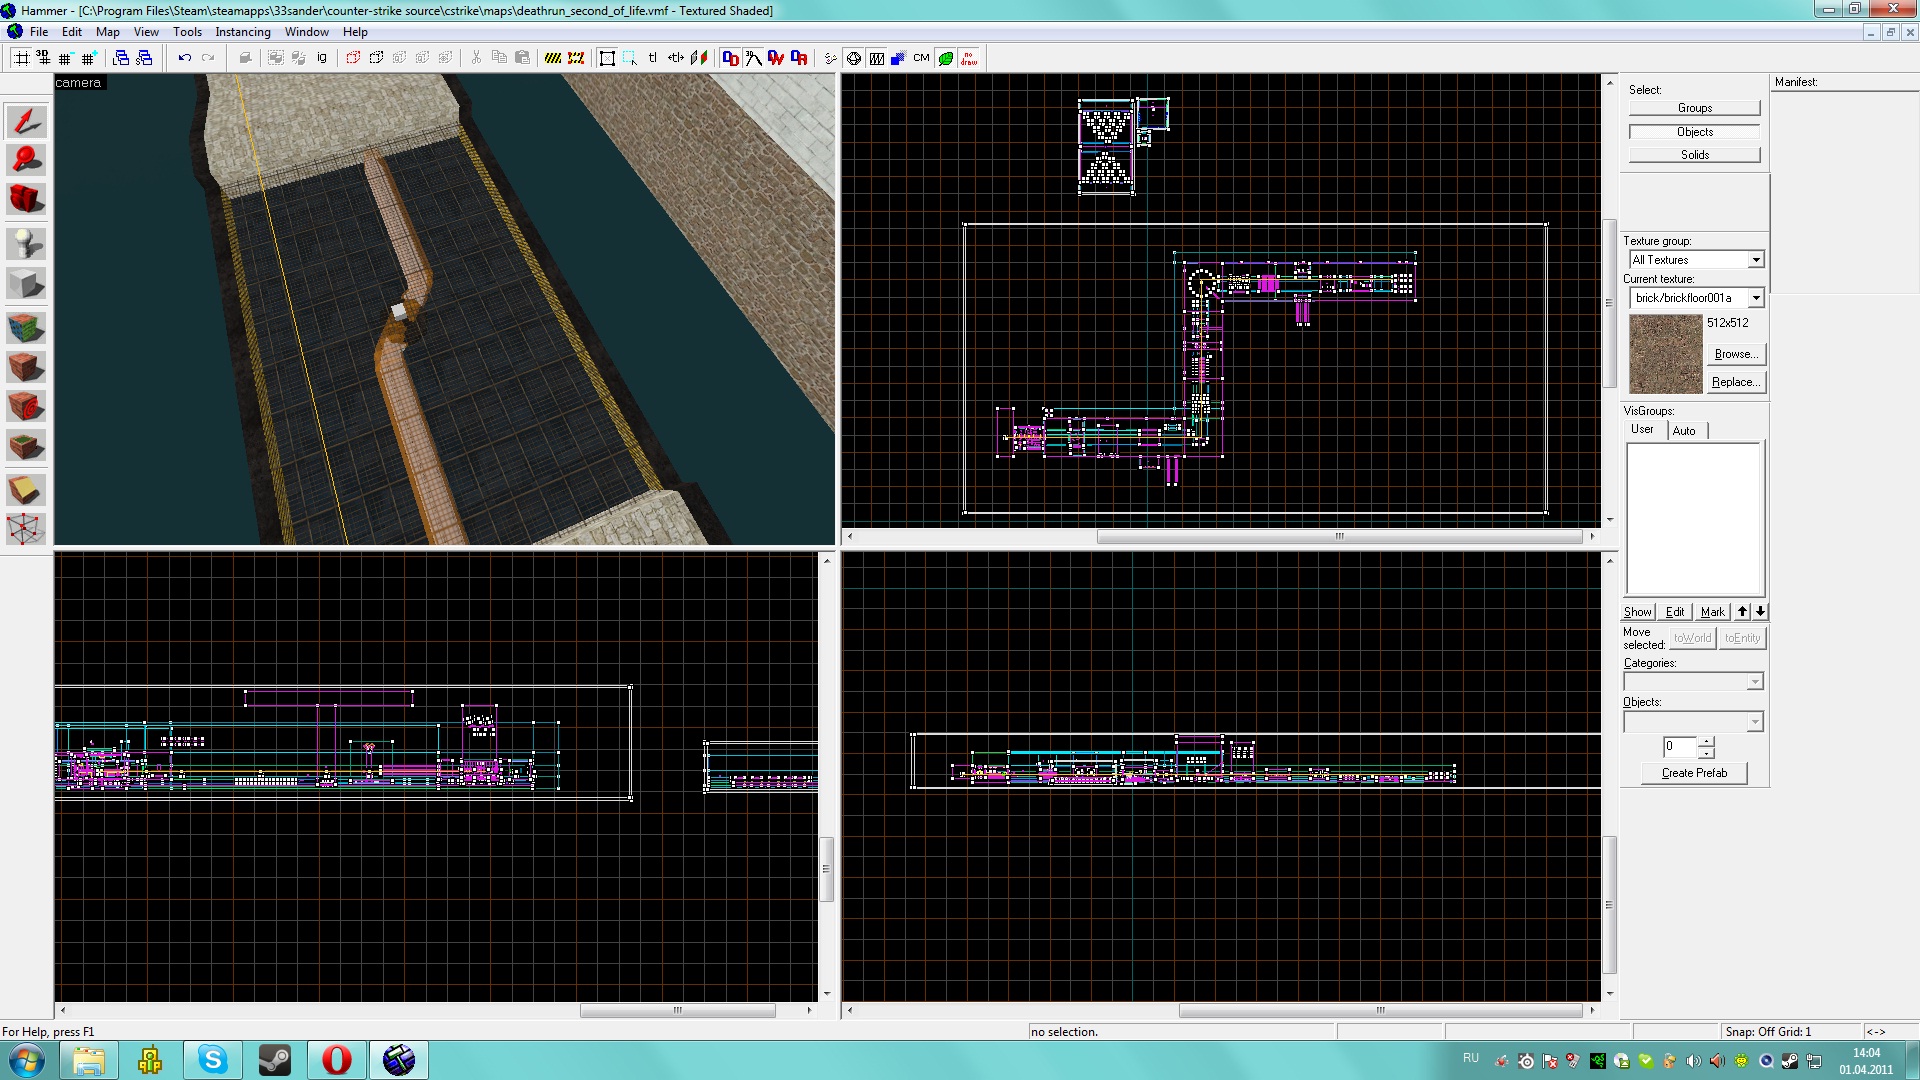This screenshot has height=1080, width=1920.
Task: Select the Entity tool
Action: (26, 243)
